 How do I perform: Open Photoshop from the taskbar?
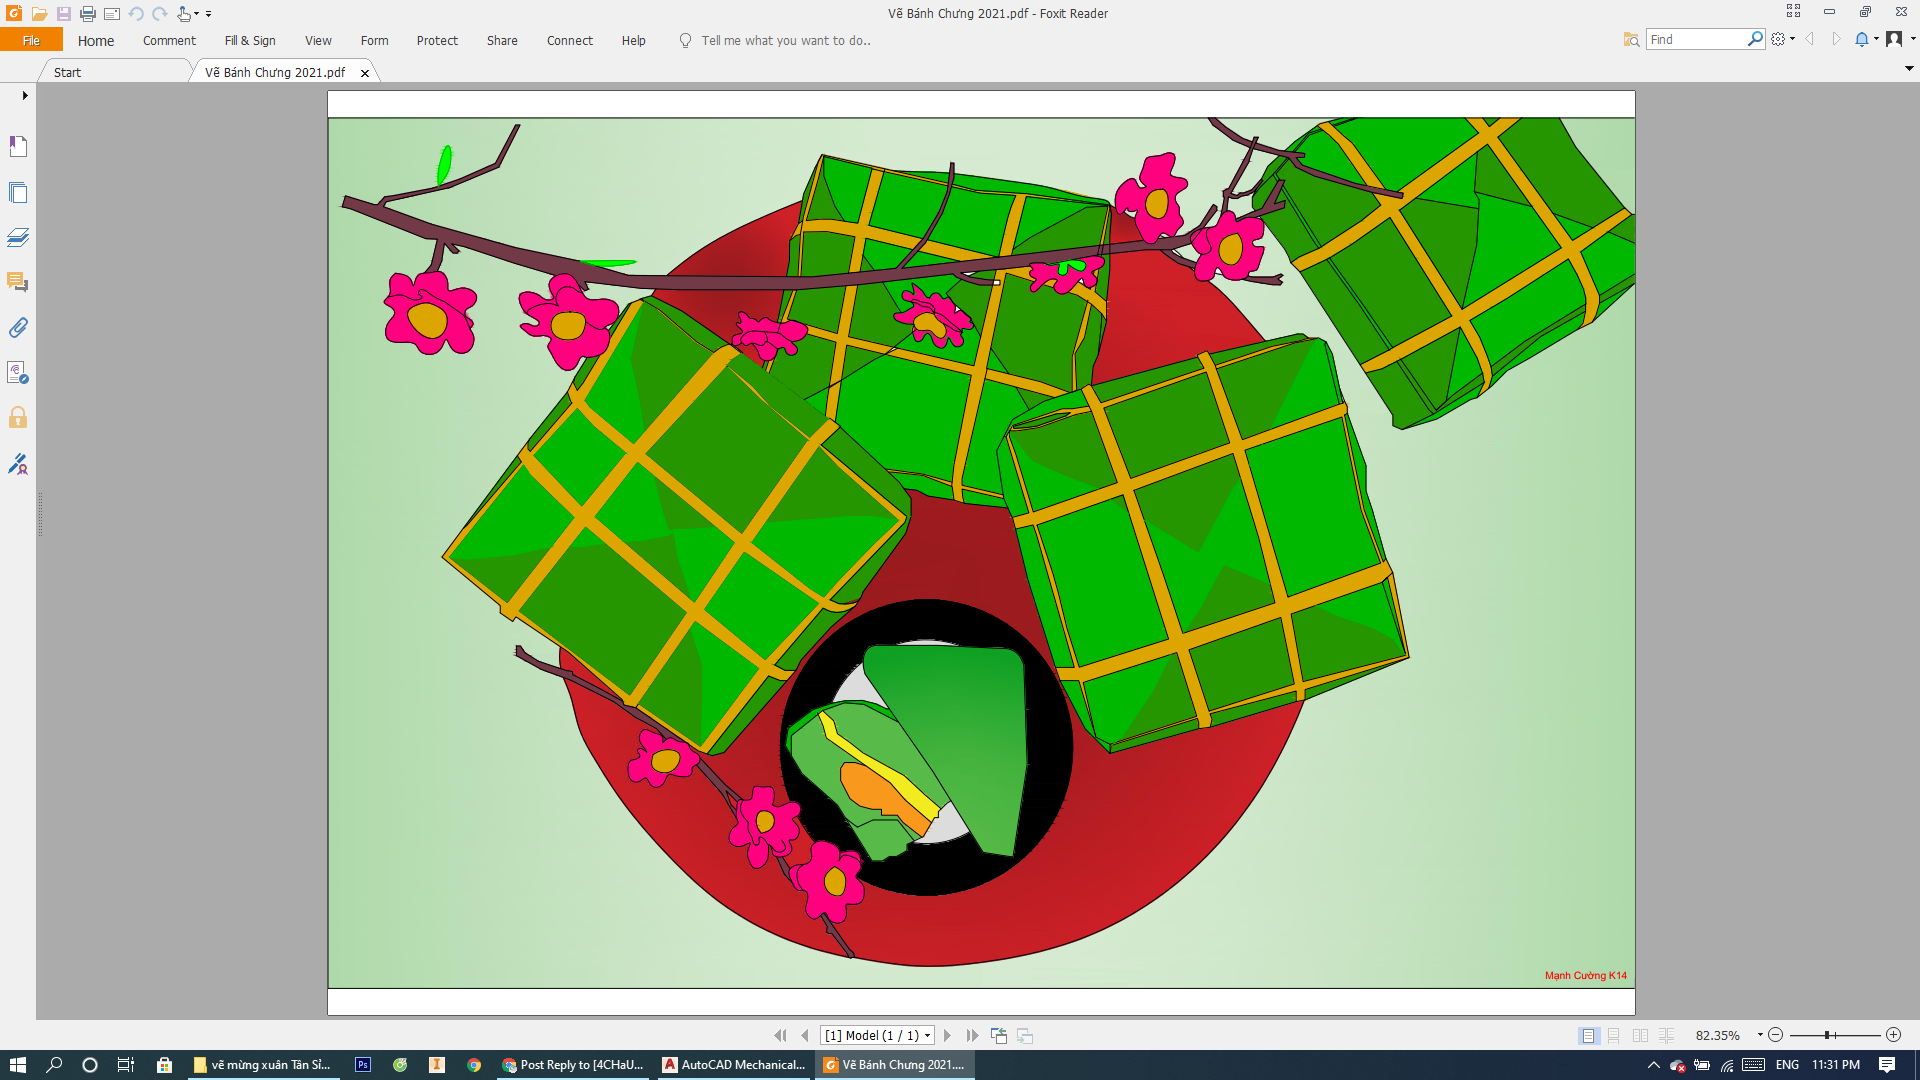pyautogui.click(x=363, y=1065)
